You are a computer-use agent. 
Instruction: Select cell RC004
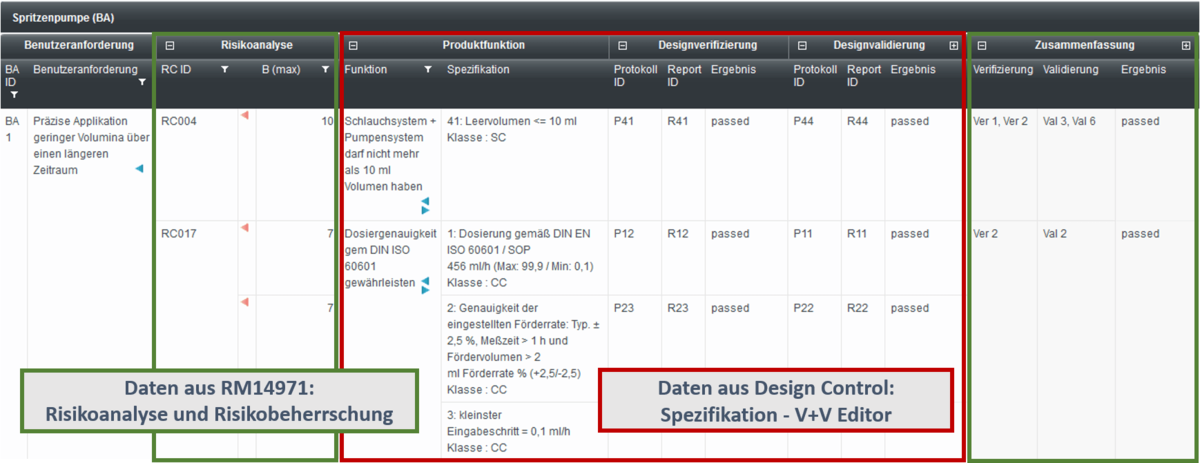pyautogui.click(x=179, y=122)
